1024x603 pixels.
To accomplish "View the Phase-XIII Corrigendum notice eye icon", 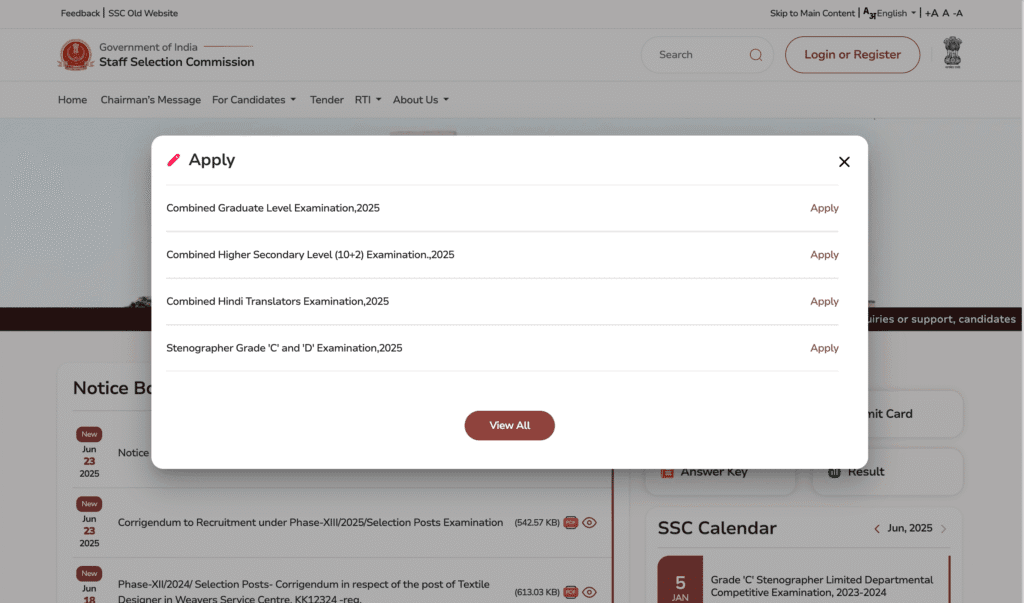I will [589, 523].
